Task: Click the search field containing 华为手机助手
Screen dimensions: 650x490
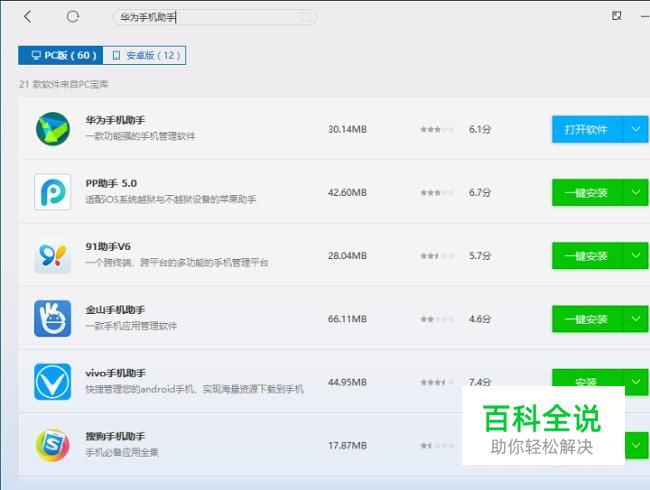Action: (214, 17)
